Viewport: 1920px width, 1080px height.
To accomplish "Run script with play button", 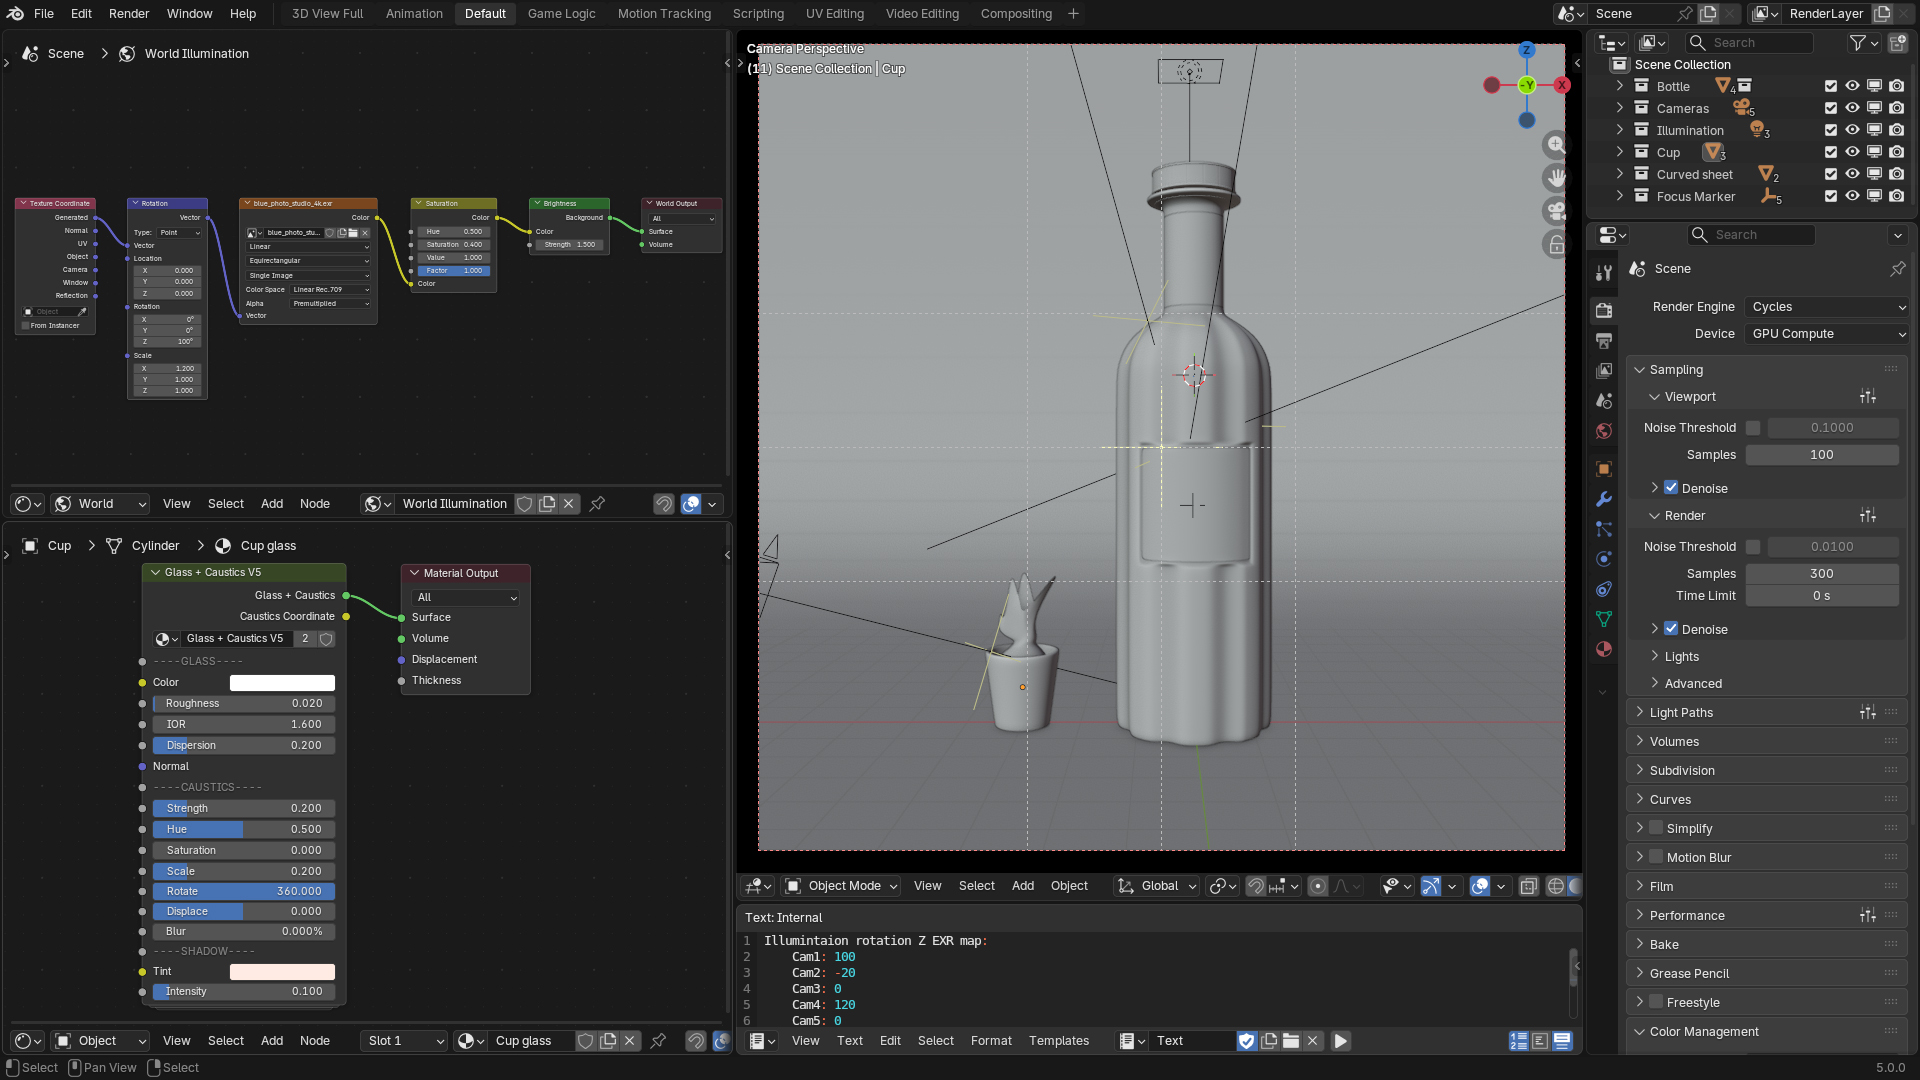I will coord(1341,1041).
